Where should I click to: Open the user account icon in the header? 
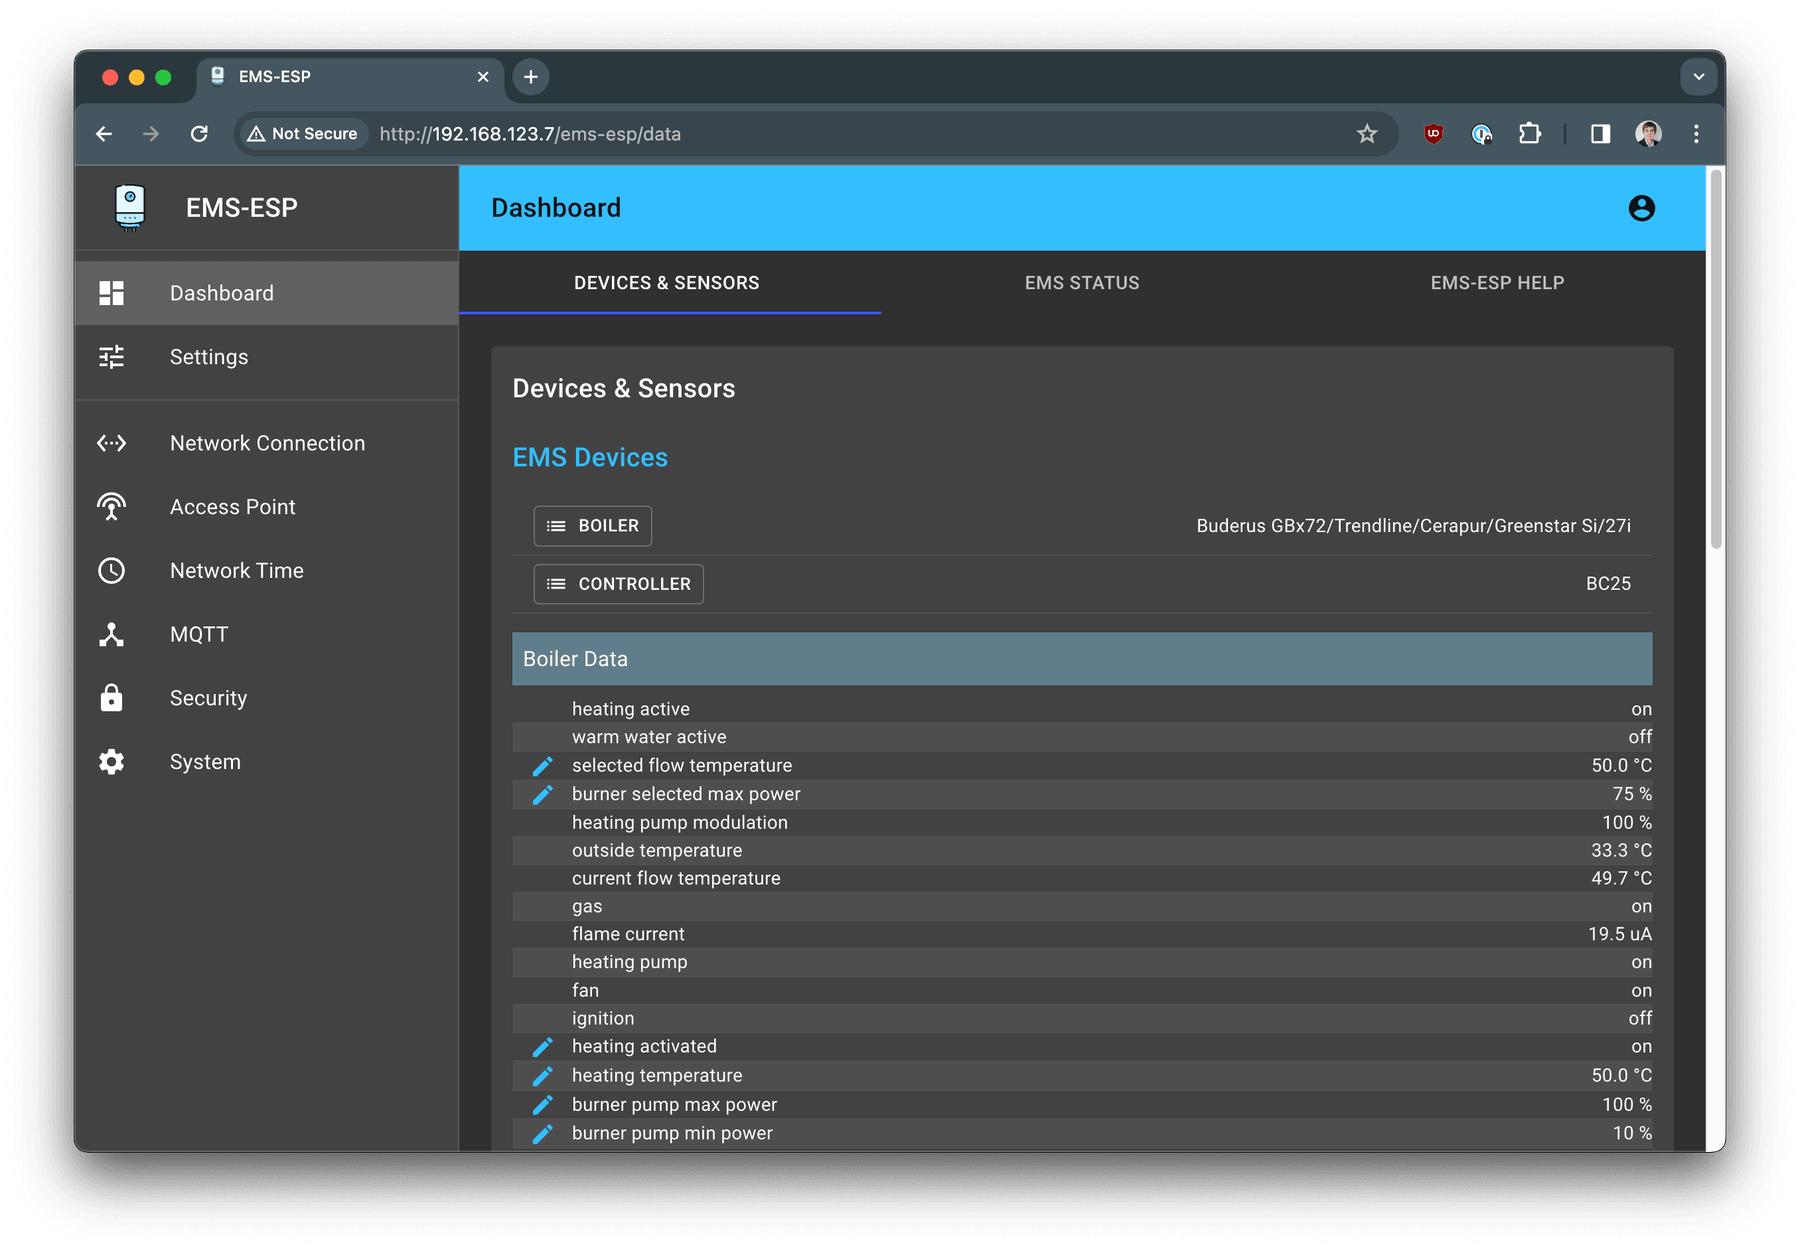[x=1641, y=208]
